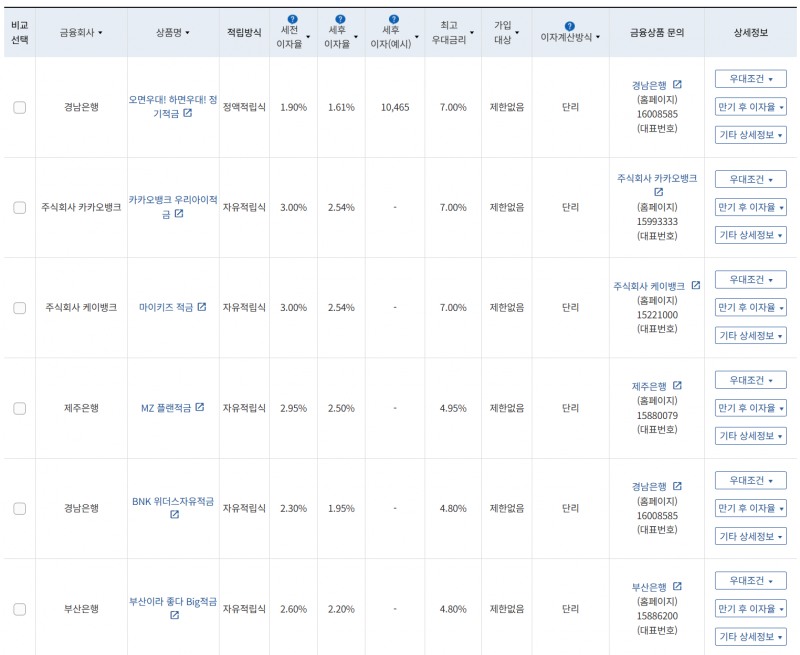Open help icon for 세후 이자(예시)
The height and width of the screenshot is (655, 800).
coord(394,19)
